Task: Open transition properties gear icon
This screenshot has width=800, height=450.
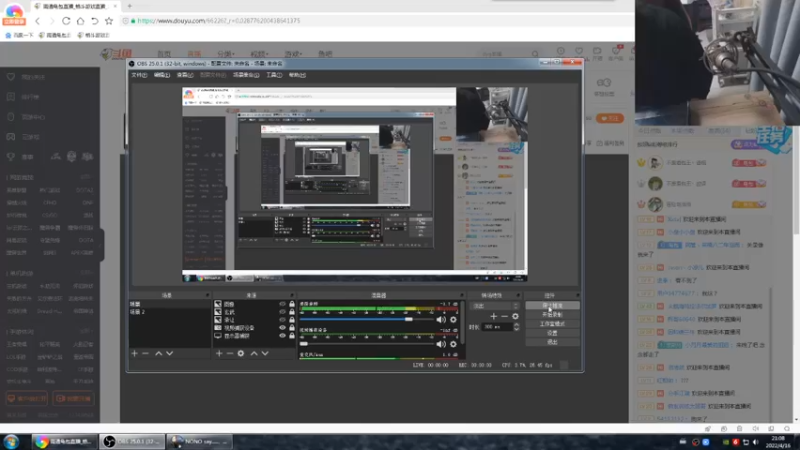Action: (515, 316)
